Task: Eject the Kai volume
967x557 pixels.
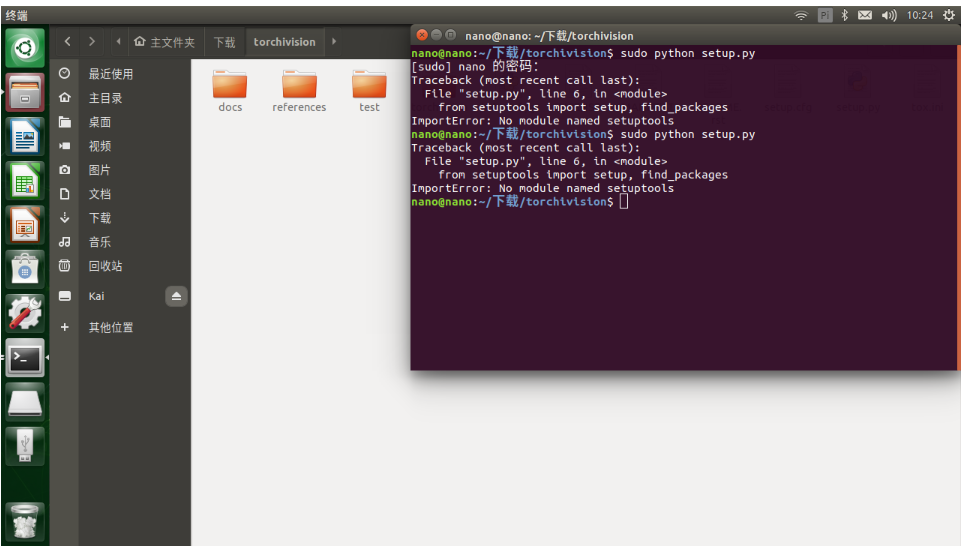Action: pos(176,297)
